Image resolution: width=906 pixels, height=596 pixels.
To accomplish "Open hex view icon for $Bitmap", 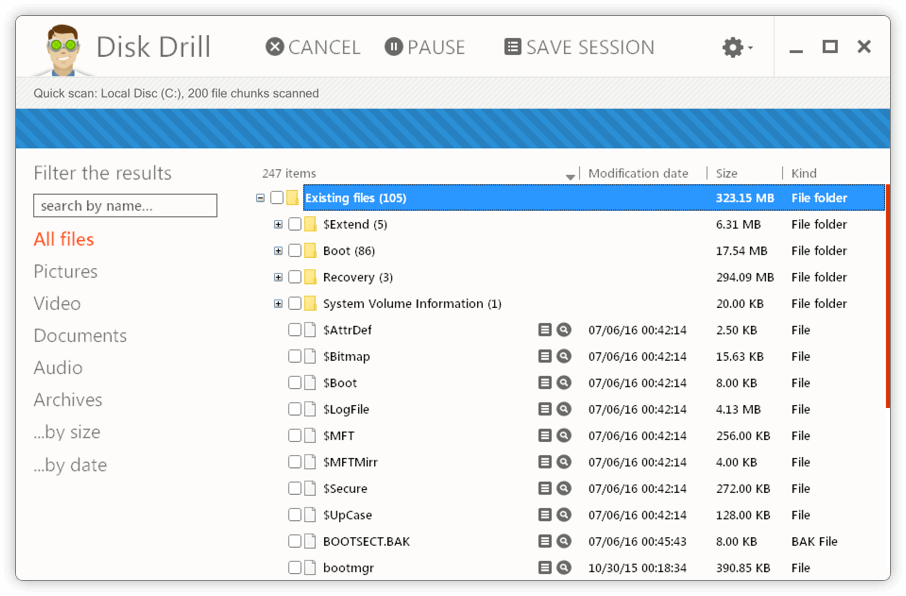I will pos(545,356).
